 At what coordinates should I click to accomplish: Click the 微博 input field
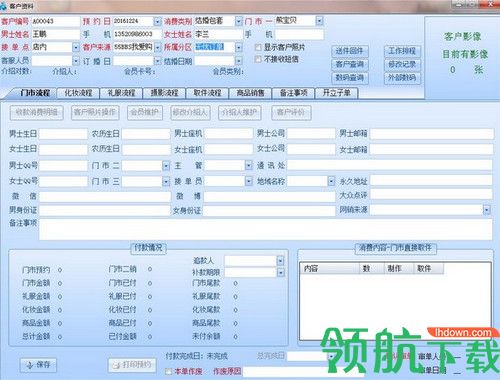point(269,197)
